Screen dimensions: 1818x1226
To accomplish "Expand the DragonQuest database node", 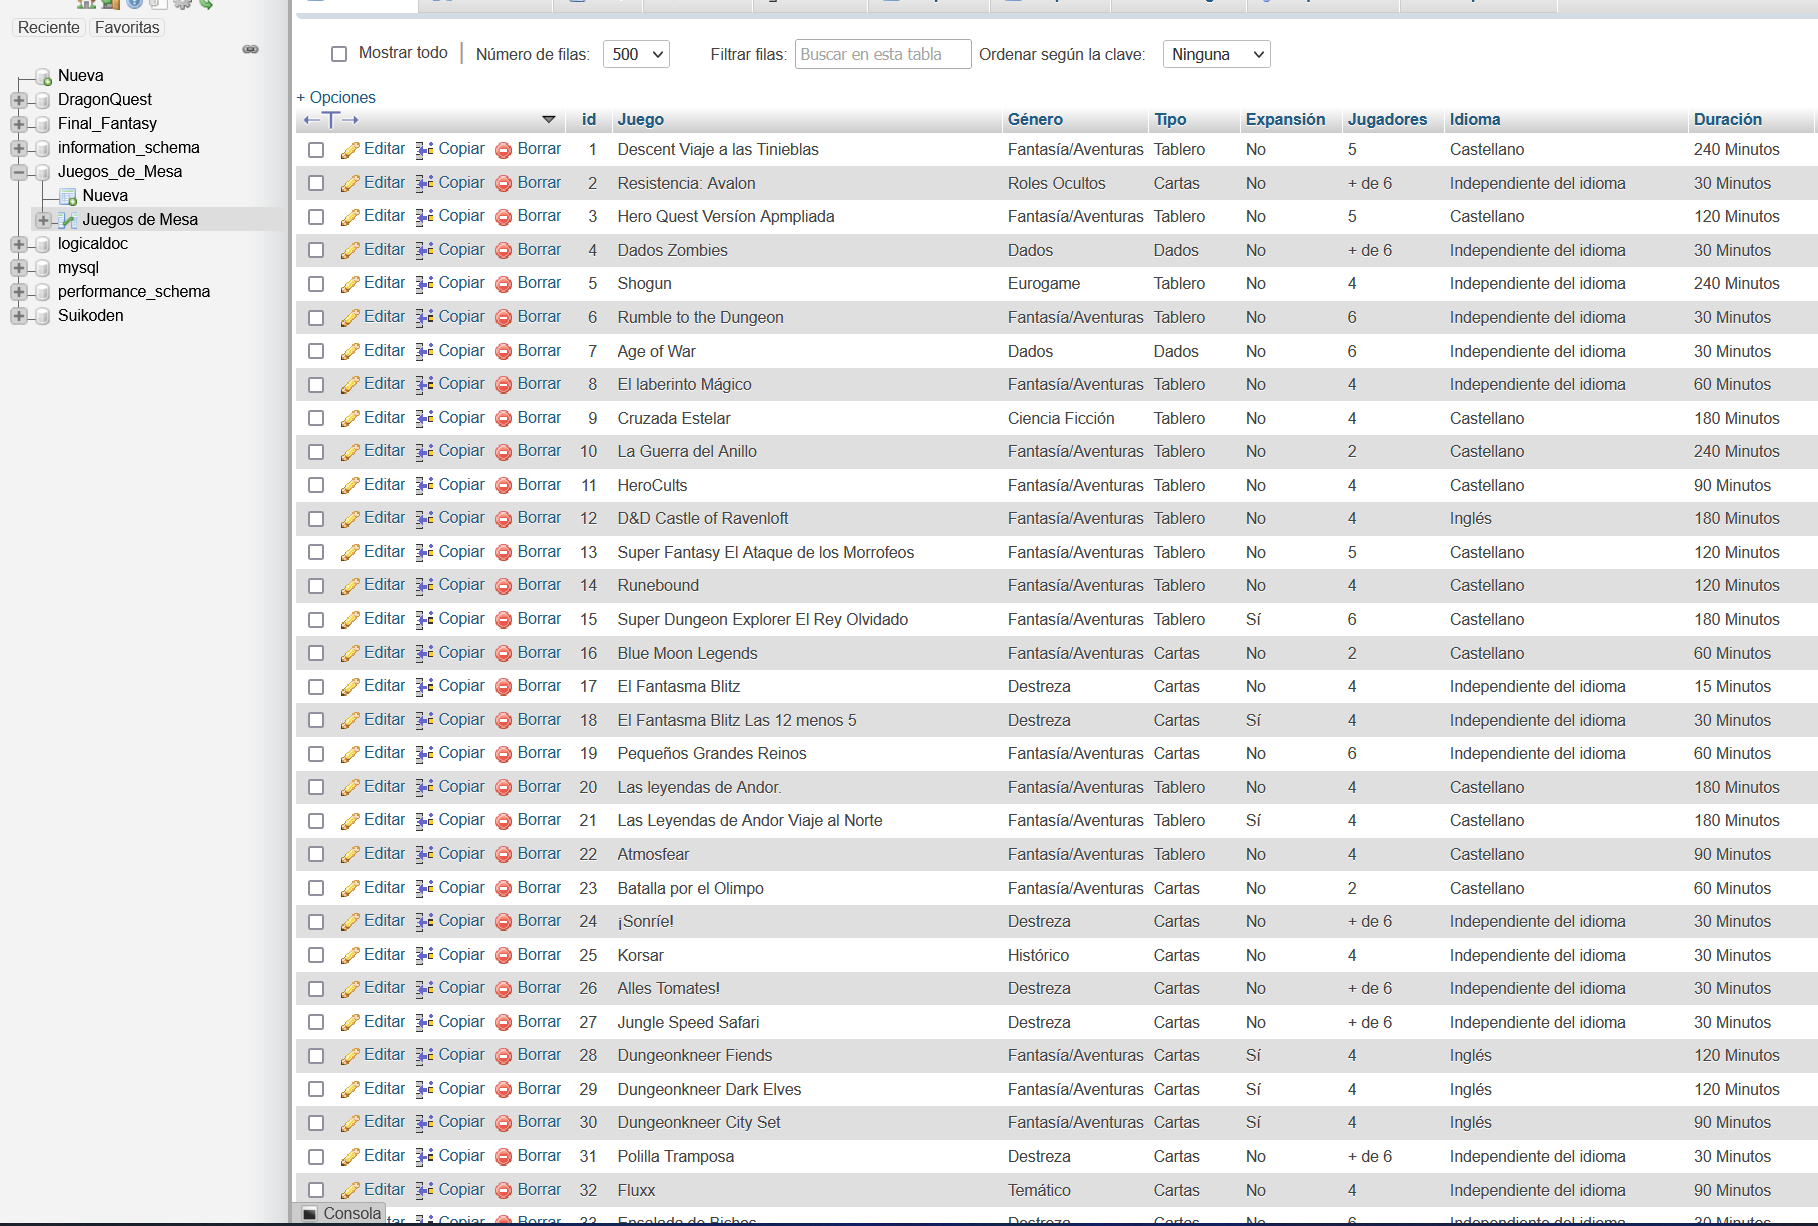I will pyautogui.click(x=18, y=100).
